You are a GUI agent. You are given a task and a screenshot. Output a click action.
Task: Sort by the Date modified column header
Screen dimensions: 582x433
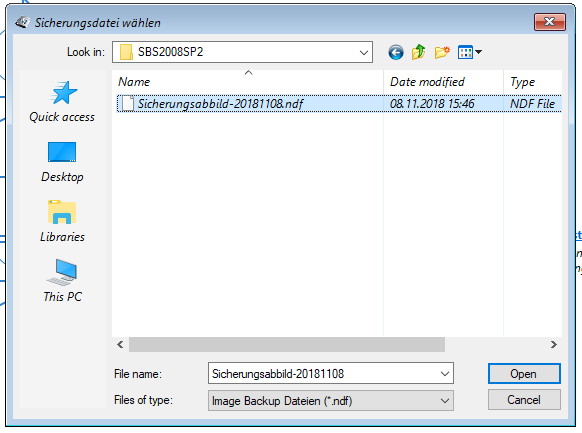(443, 82)
